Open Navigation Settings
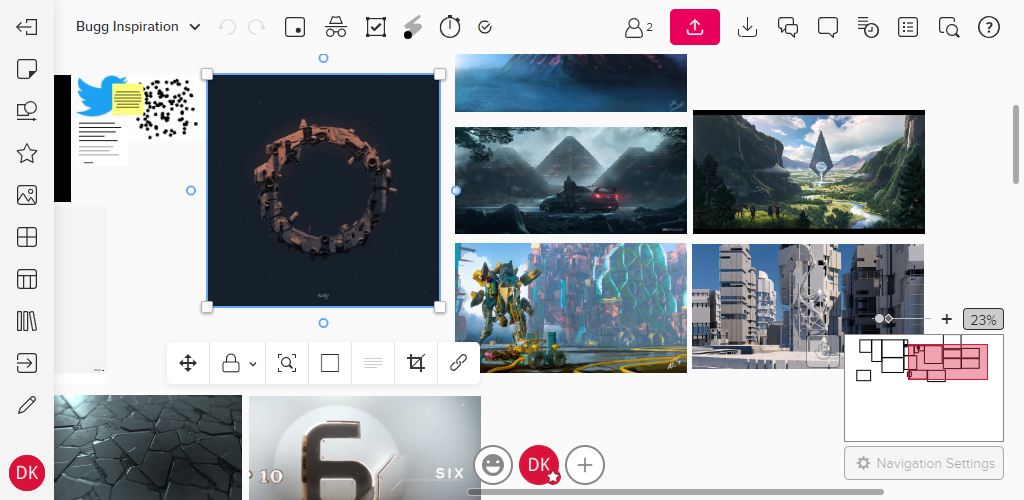 tap(924, 463)
